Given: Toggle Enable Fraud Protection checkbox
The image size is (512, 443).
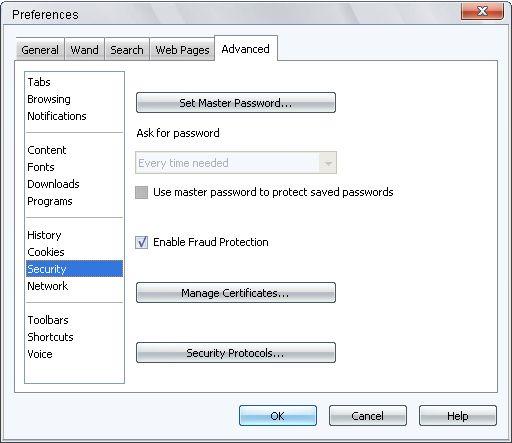Looking at the screenshot, I should (x=141, y=242).
